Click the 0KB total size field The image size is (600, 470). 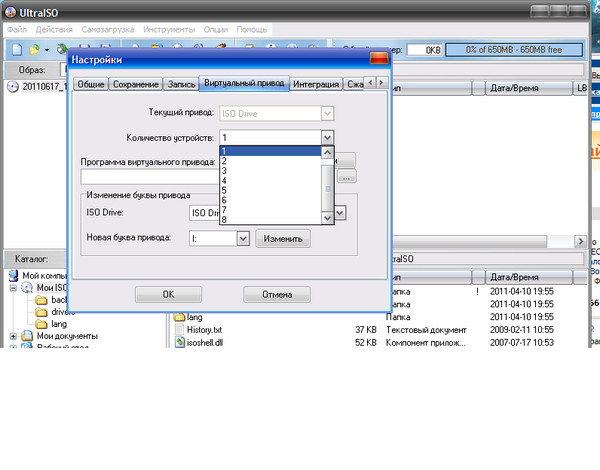coord(424,50)
